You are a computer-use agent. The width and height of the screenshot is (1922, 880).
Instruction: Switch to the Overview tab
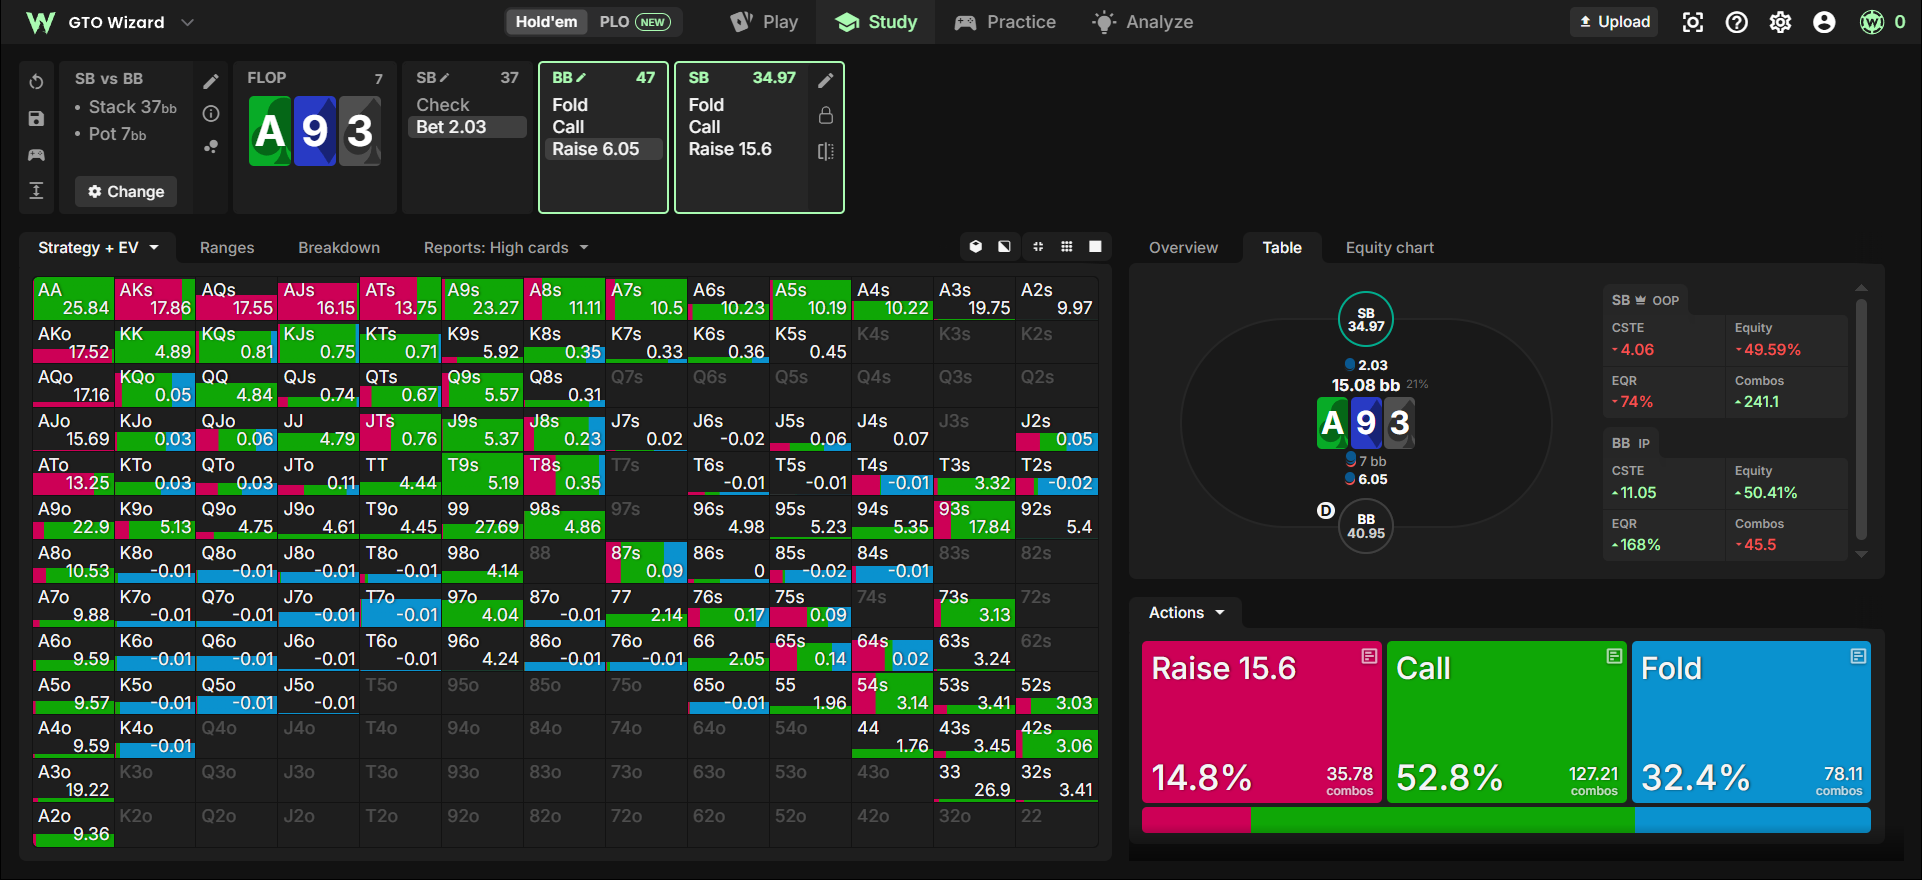pyautogui.click(x=1183, y=248)
